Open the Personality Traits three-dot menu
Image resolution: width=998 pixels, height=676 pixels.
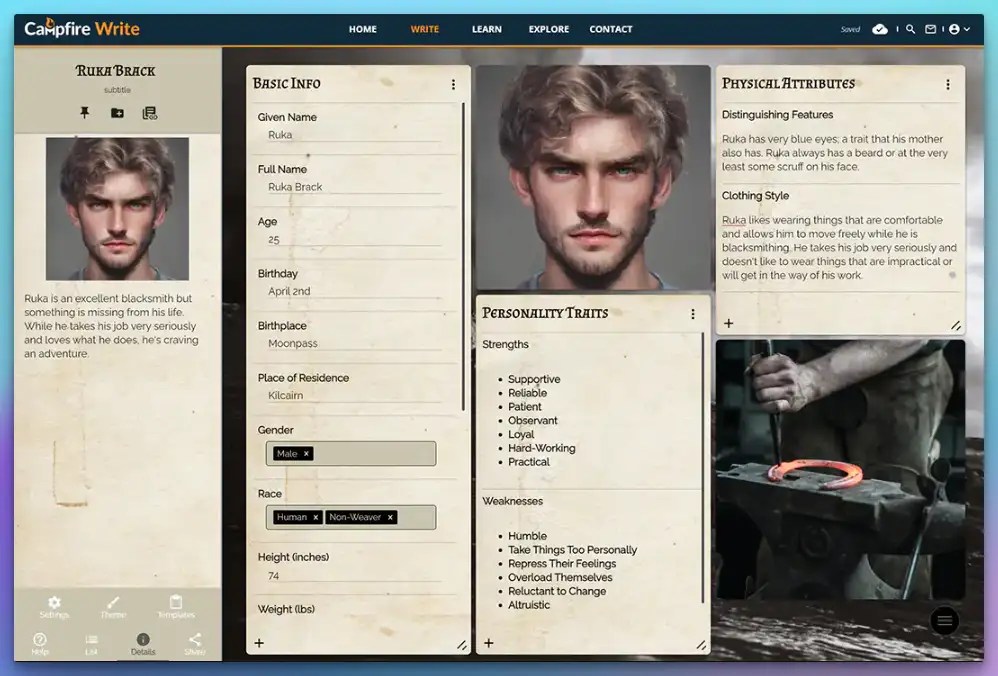[x=692, y=314]
